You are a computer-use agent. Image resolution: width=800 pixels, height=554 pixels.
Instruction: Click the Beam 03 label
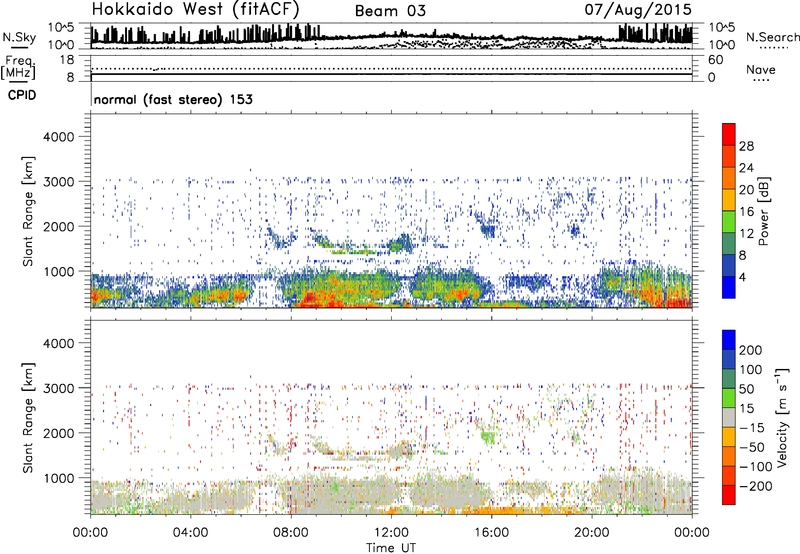tap(390, 11)
